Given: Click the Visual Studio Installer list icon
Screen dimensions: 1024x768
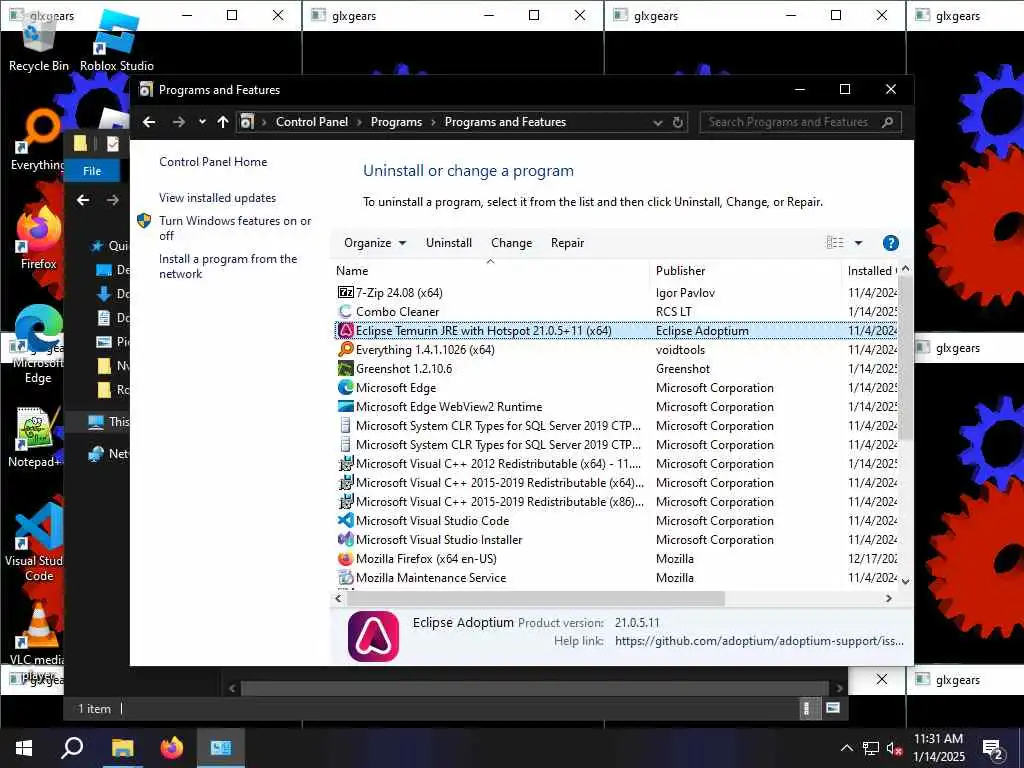Looking at the screenshot, I should click(x=345, y=539).
